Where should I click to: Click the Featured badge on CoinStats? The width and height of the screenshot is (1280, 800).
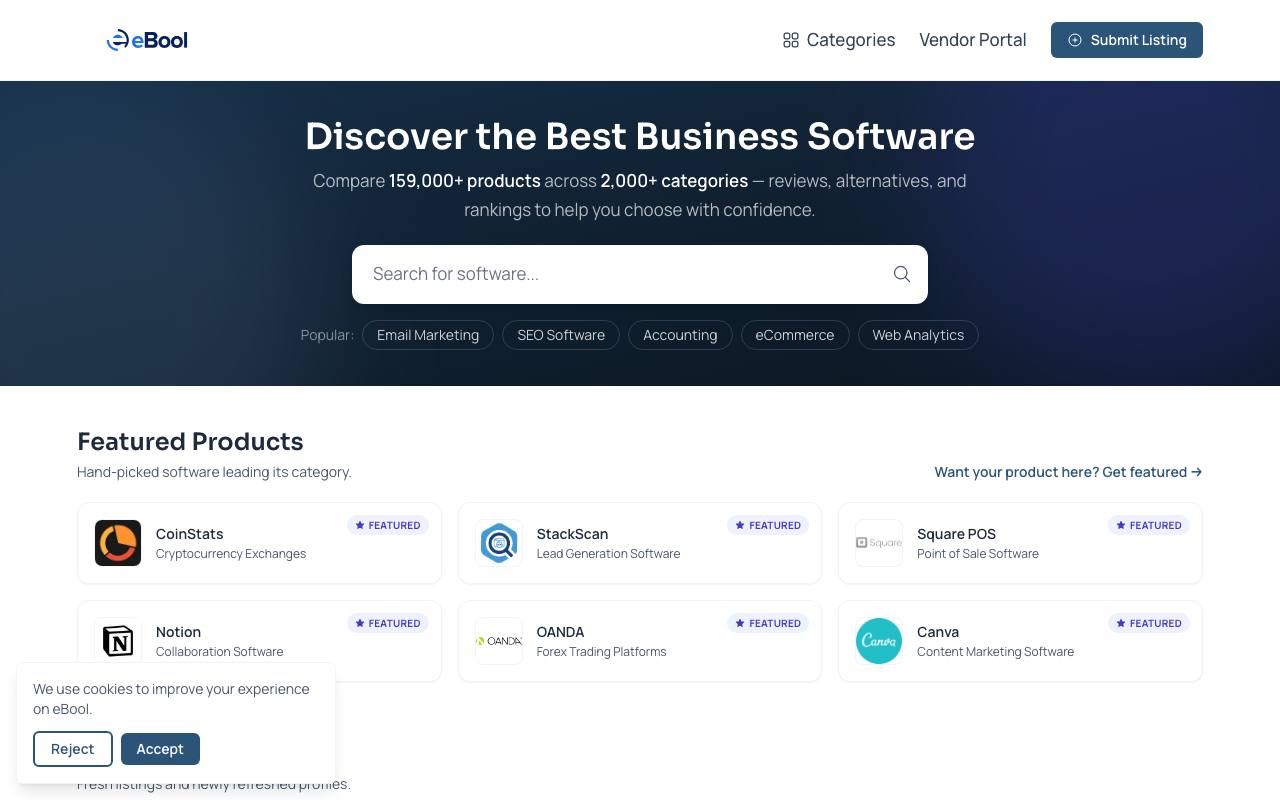pyautogui.click(x=388, y=525)
